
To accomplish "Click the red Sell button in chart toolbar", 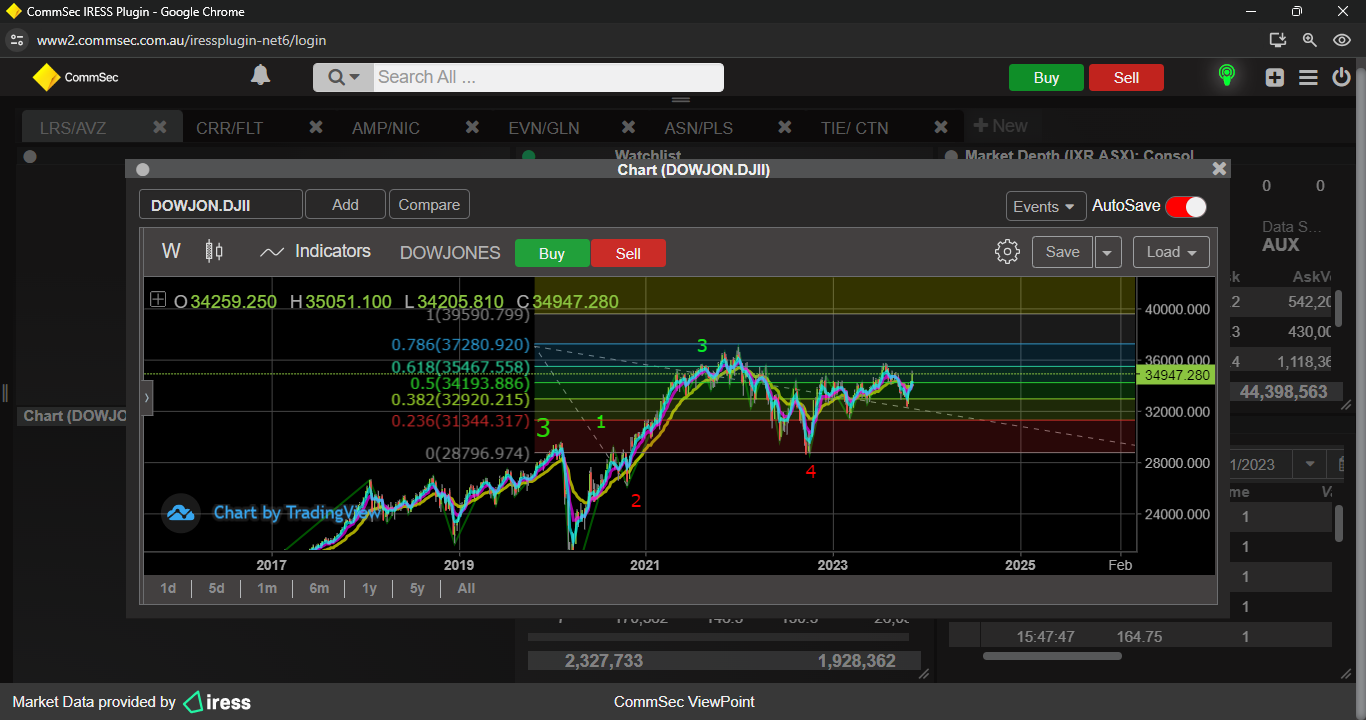I will click(628, 253).
